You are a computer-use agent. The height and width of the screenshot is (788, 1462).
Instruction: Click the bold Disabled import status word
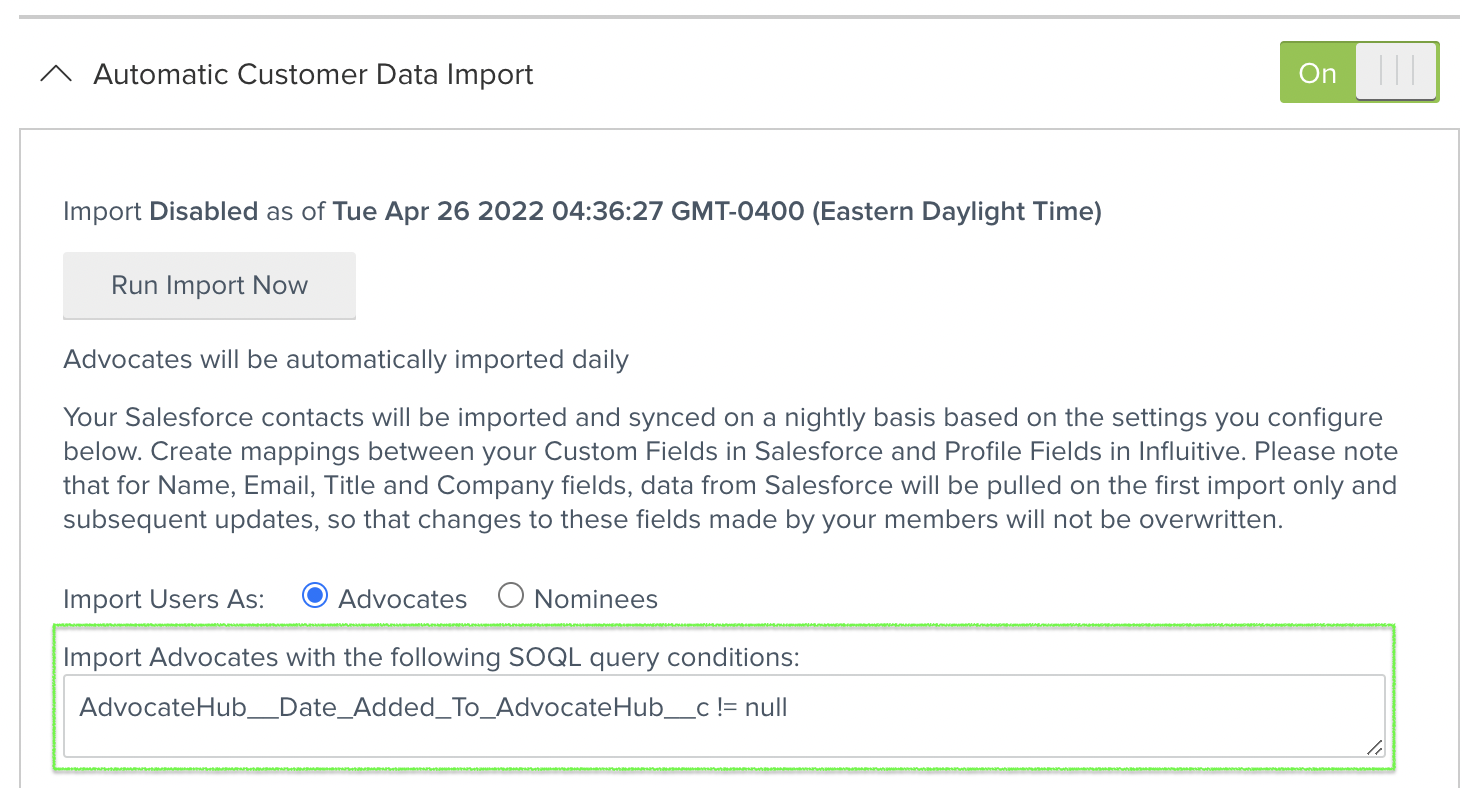[x=203, y=212]
